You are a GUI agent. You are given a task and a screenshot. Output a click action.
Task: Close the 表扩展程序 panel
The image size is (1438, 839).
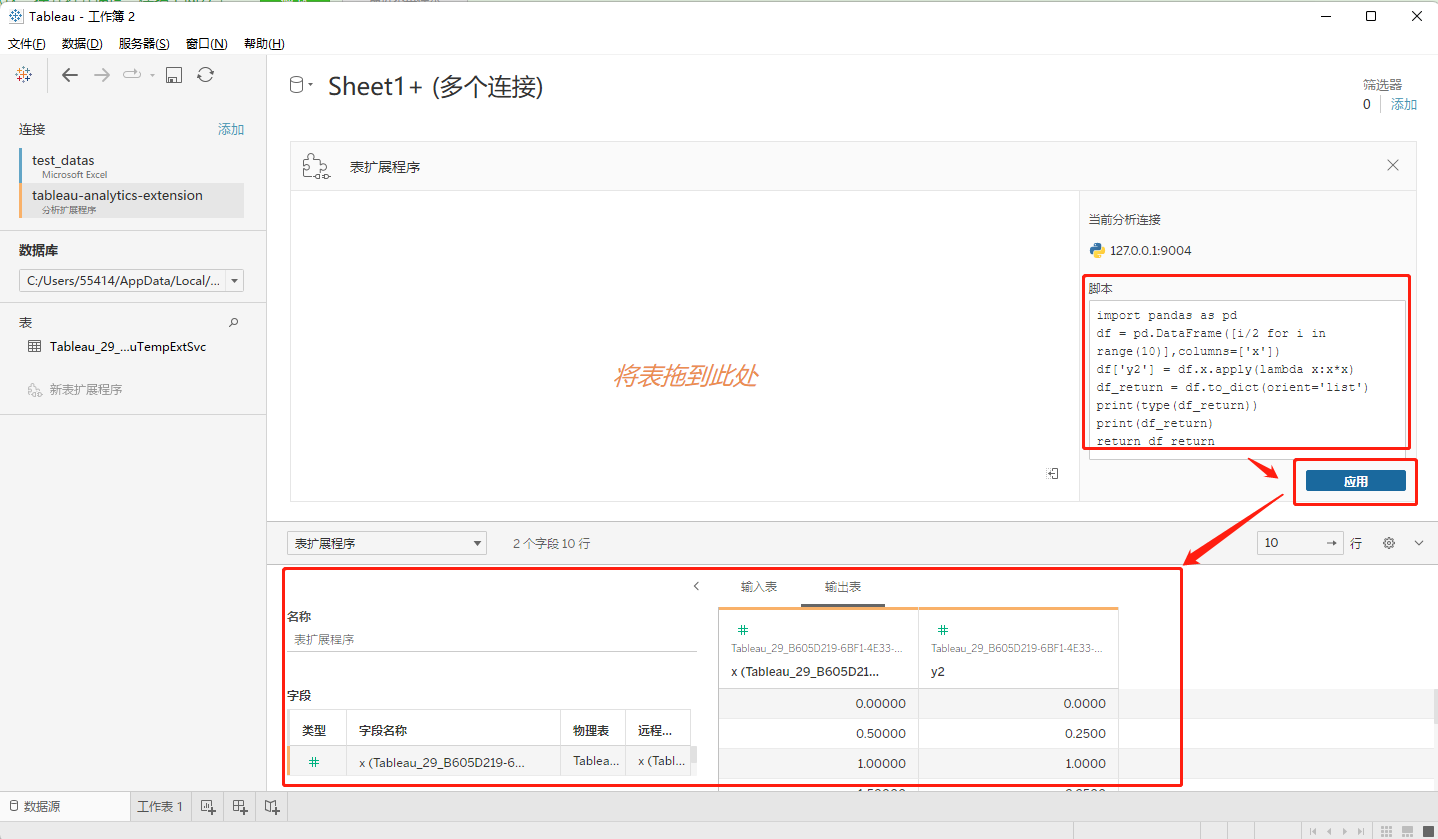1393,166
